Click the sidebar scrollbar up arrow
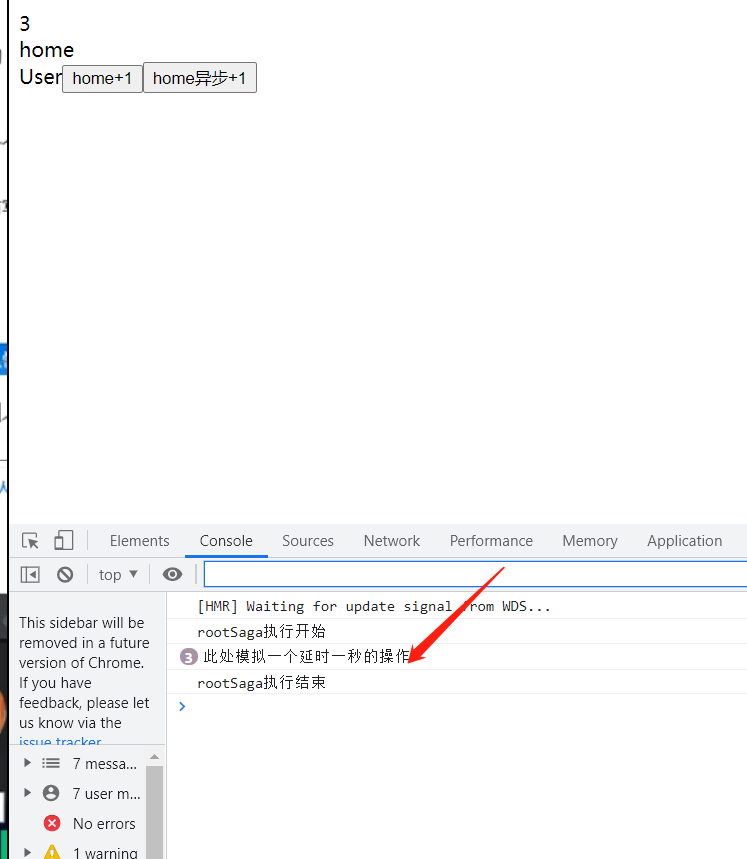The width and height of the screenshot is (747, 859). point(154,757)
